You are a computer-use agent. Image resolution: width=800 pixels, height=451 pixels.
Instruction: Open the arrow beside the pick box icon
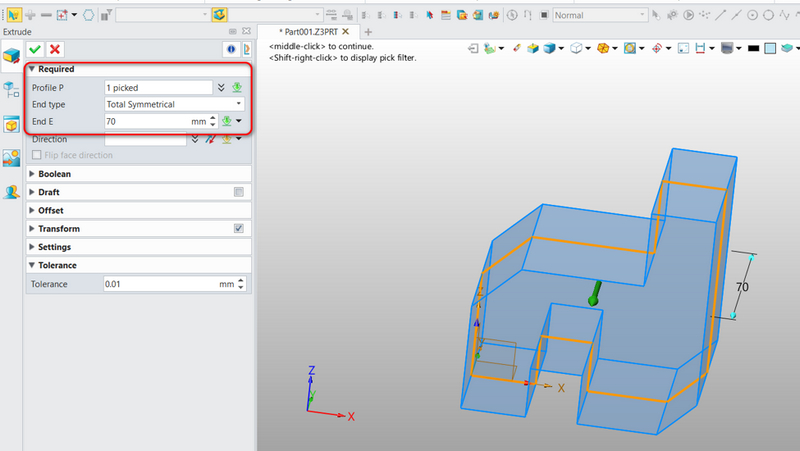74,15
